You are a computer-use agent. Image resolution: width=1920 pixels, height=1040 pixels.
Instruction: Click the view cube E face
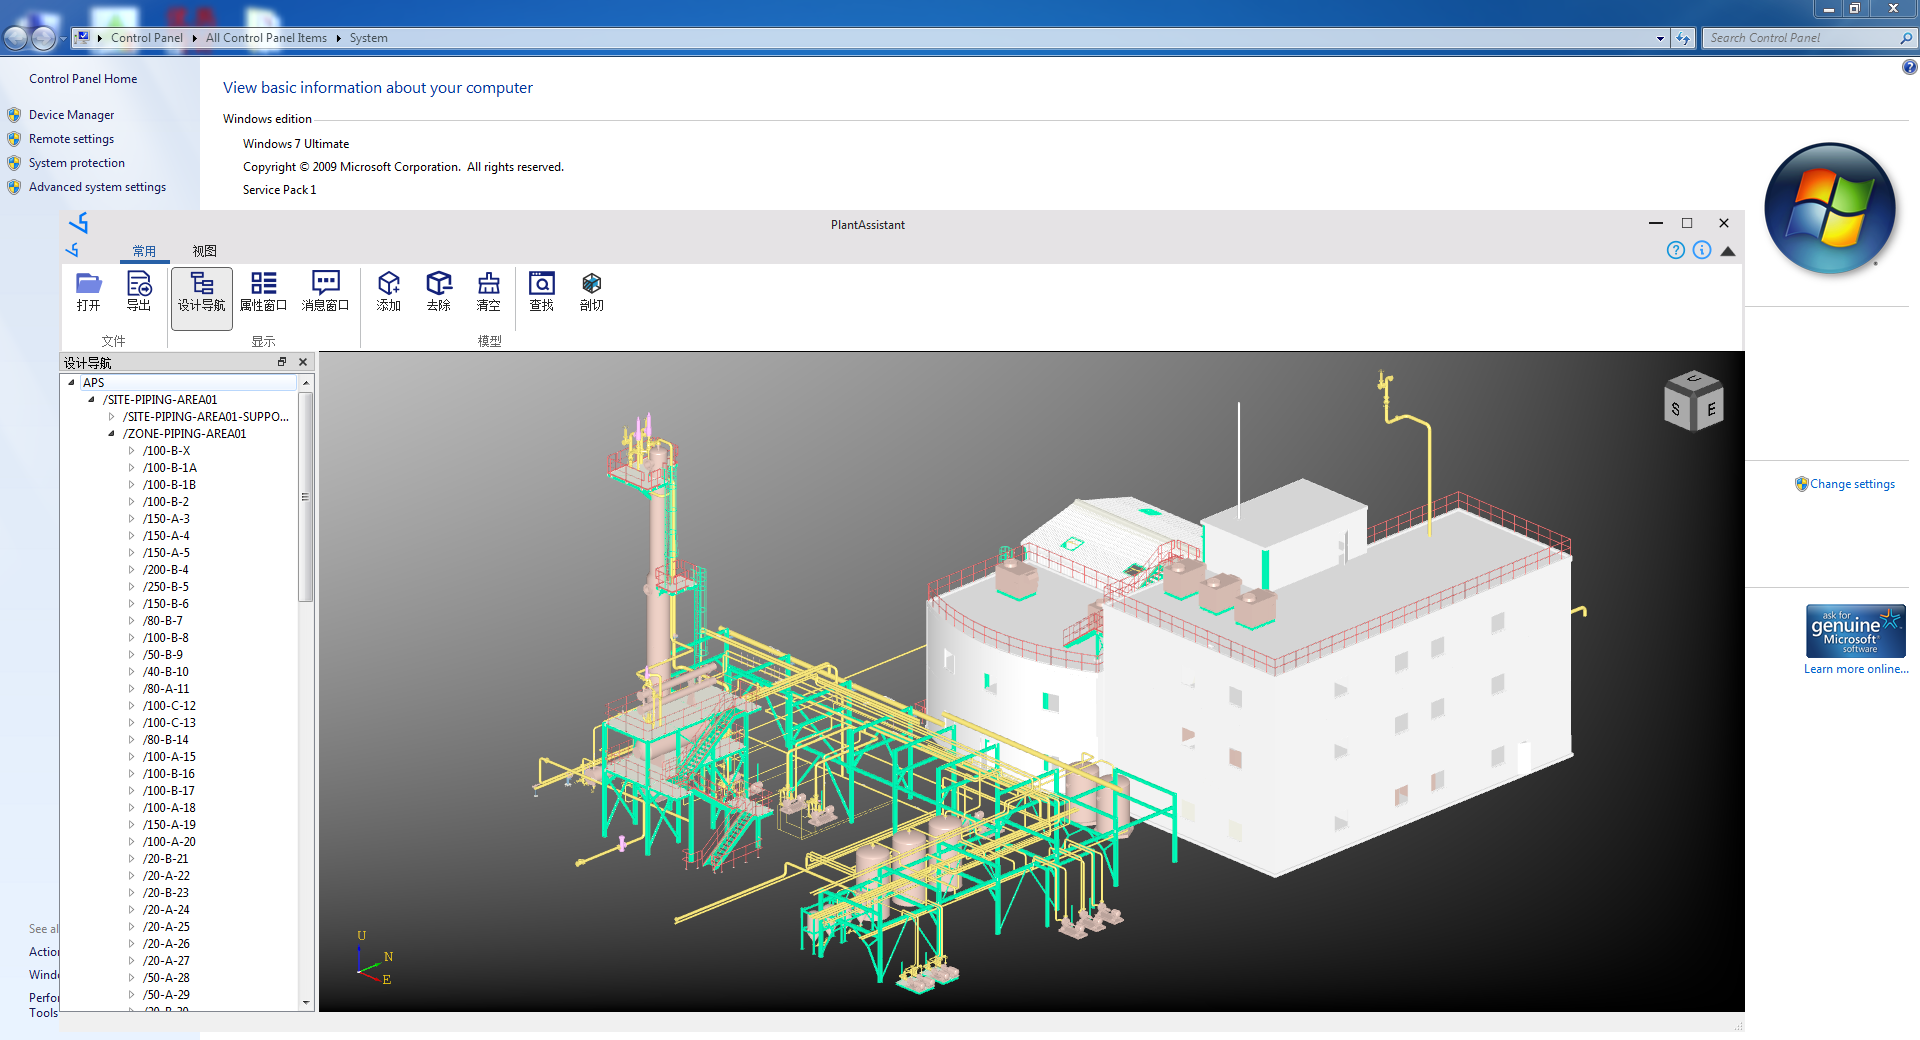pos(1710,409)
